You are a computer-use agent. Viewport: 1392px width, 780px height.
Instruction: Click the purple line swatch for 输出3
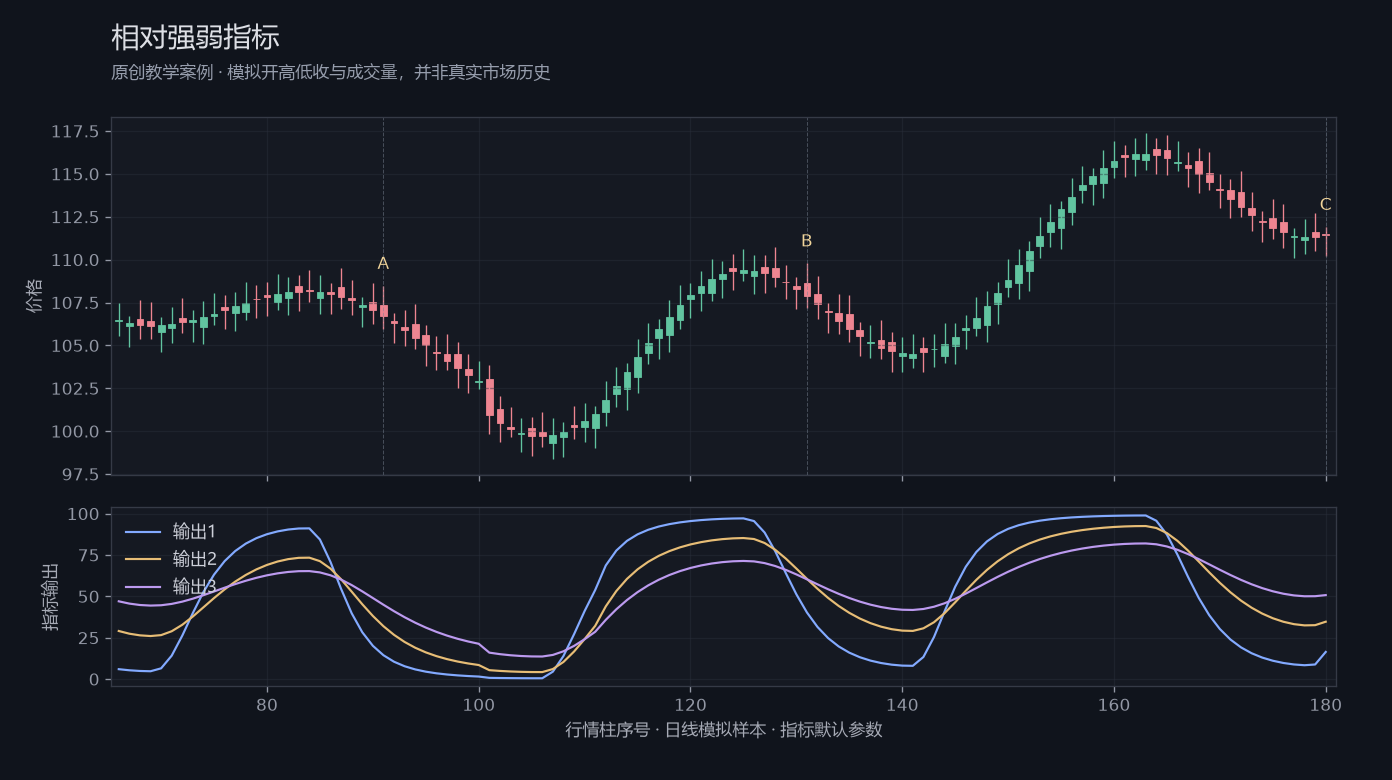click(142, 587)
